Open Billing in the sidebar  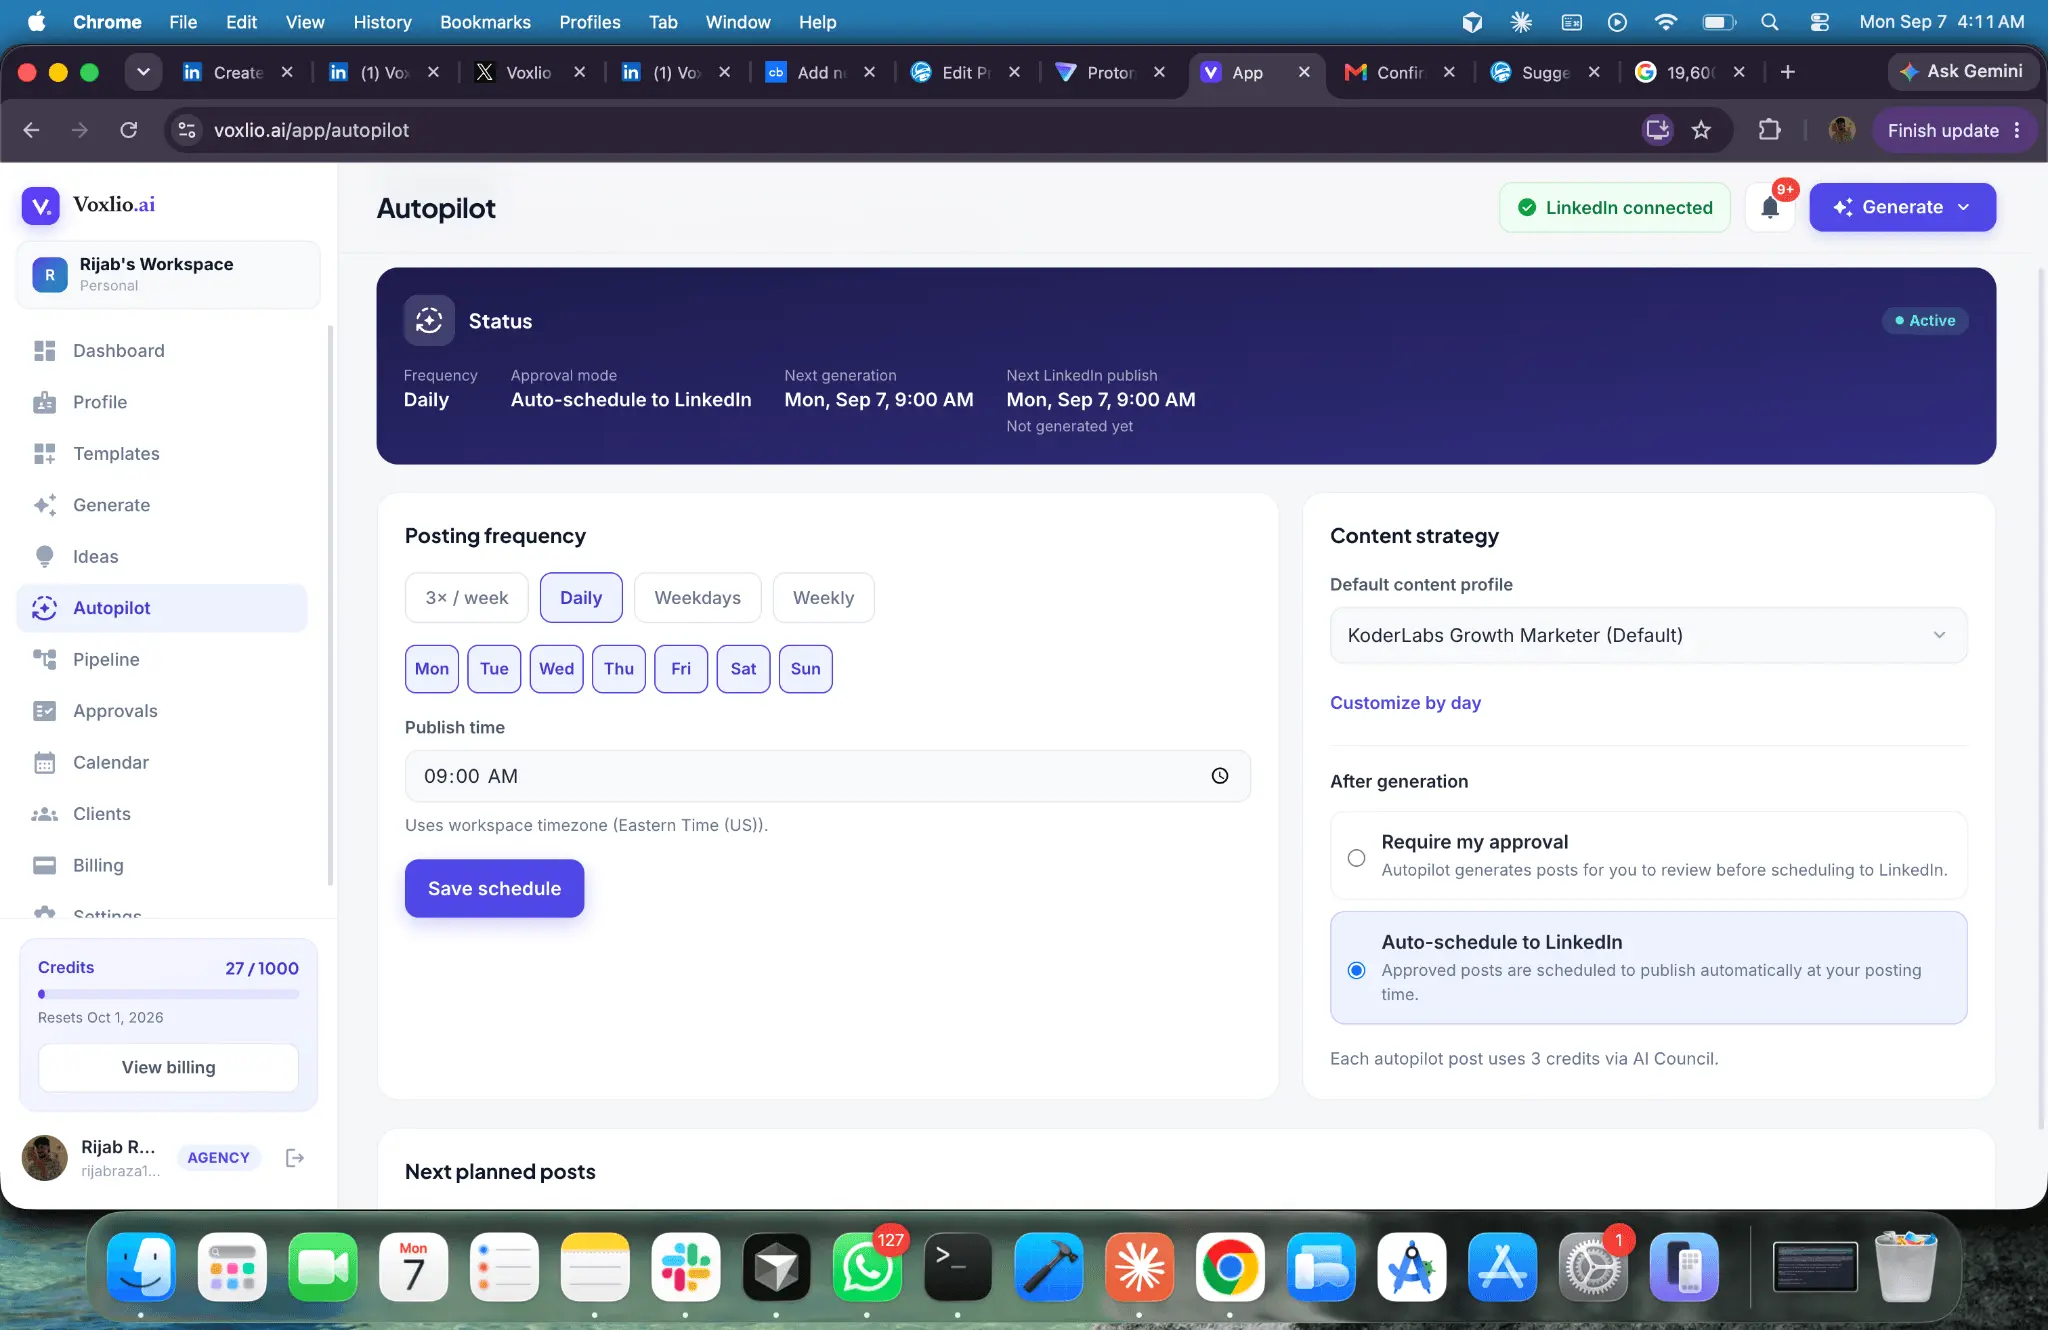pos(162,866)
